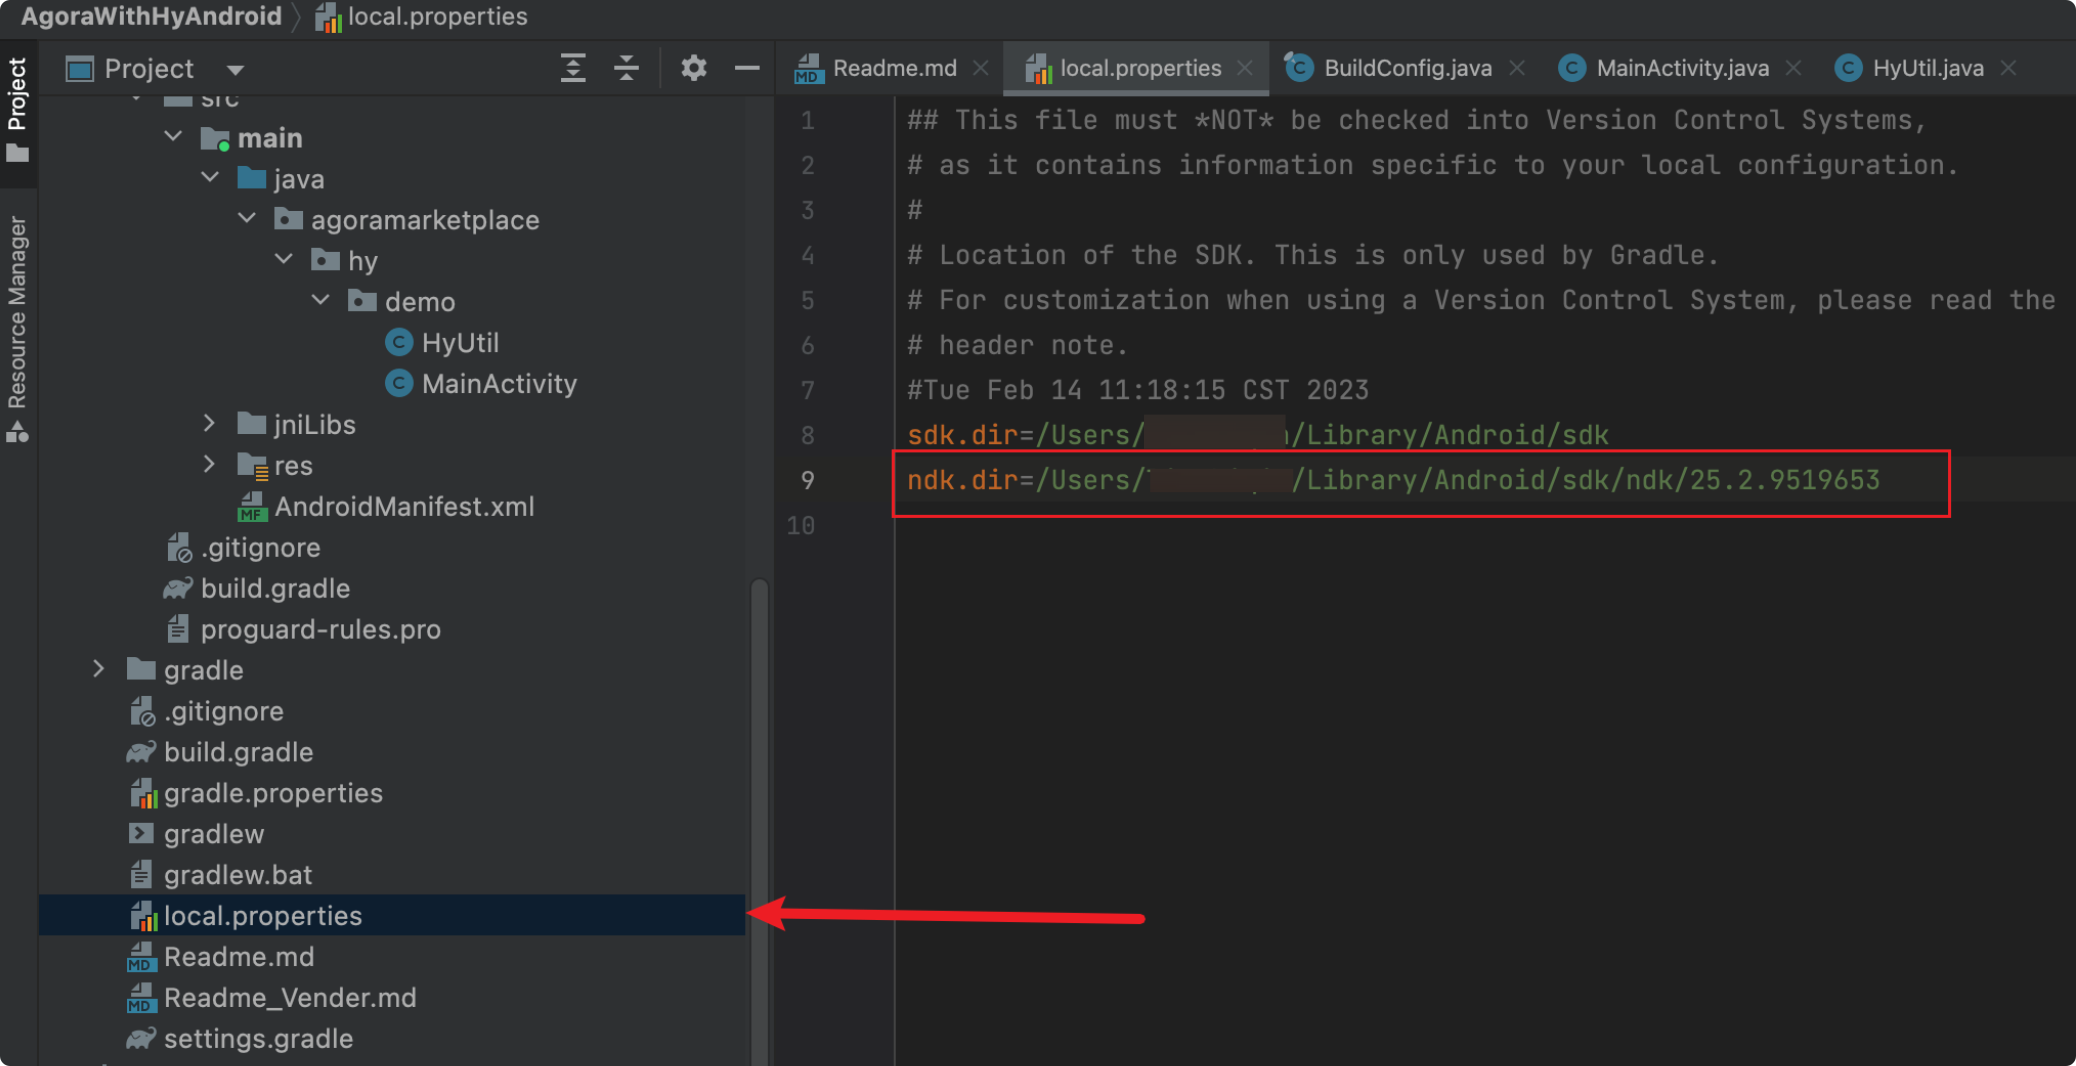Screen dimensions: 2076x1066
Task: Collapse the main folder chevron
Action: (173, 136)
